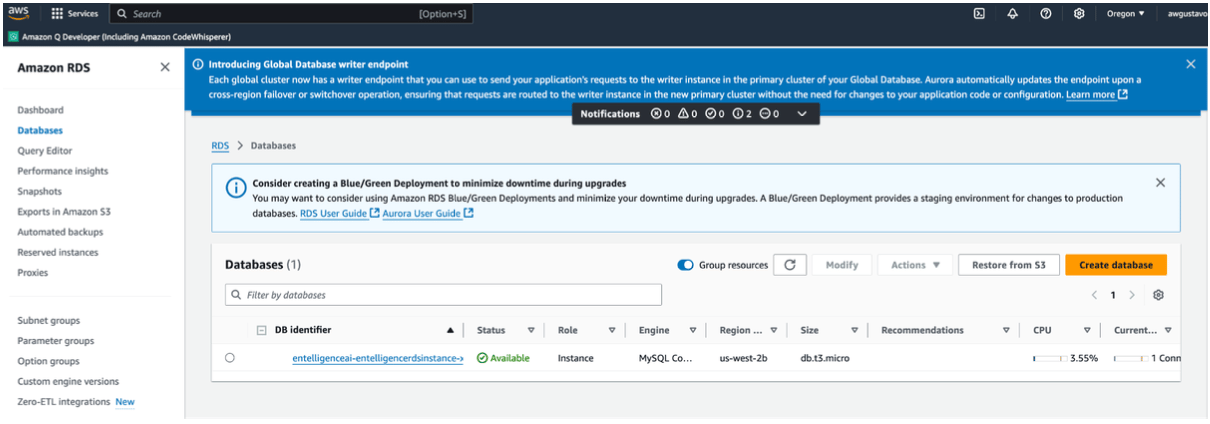Viewport: 1210px width, 424px height.
Task: Open the notifications bell icon
Action: coord(1012,14)
